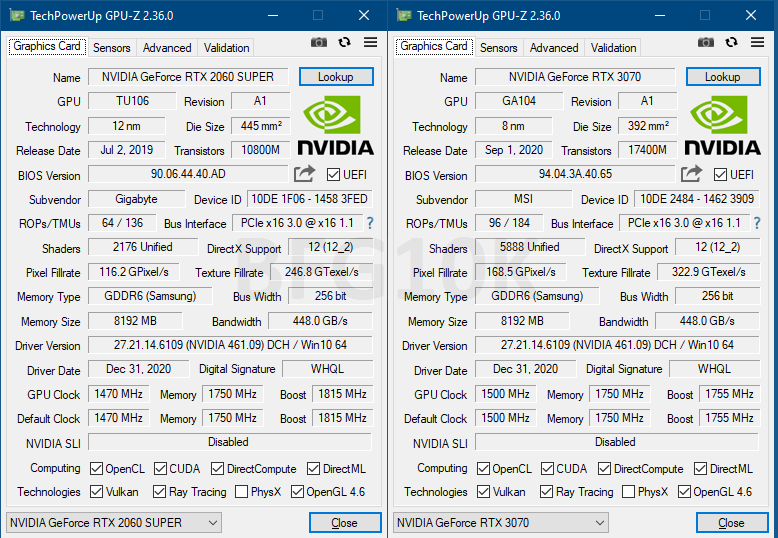Click ROPs/TMUs value 96 / 184
Image resolution: width=778 pixels, height=538 pixels.
click(509, 223)
